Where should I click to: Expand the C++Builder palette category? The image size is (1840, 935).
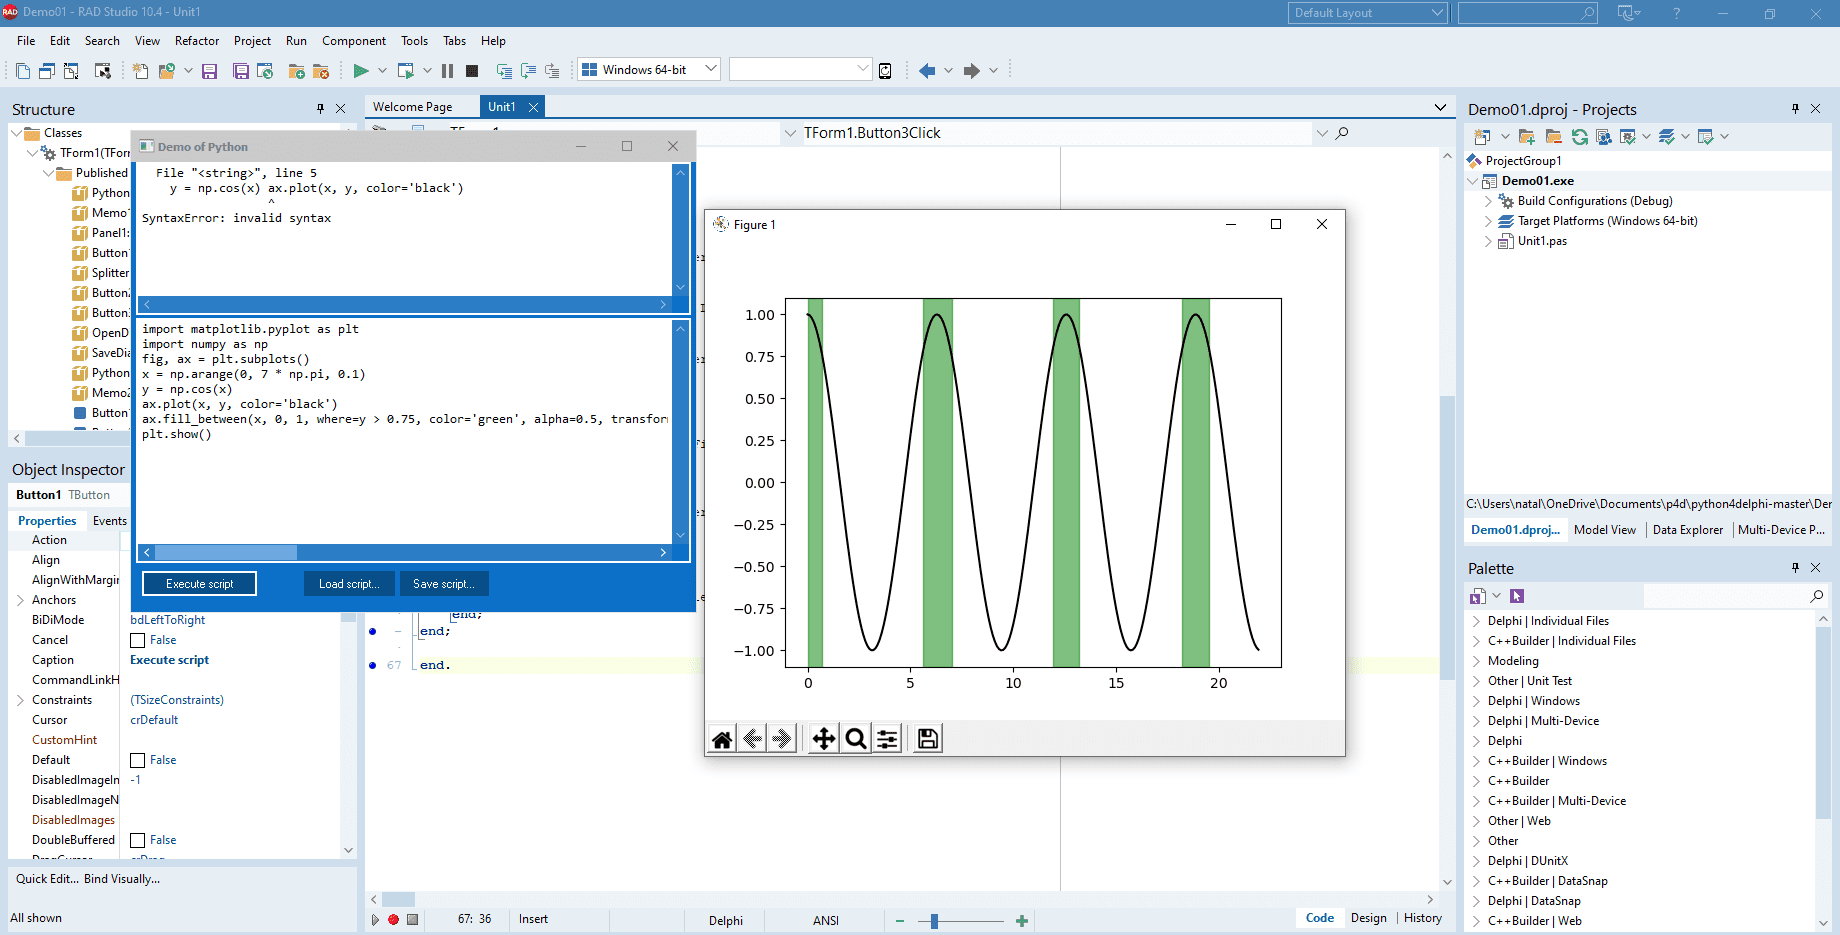(1478, 780)
